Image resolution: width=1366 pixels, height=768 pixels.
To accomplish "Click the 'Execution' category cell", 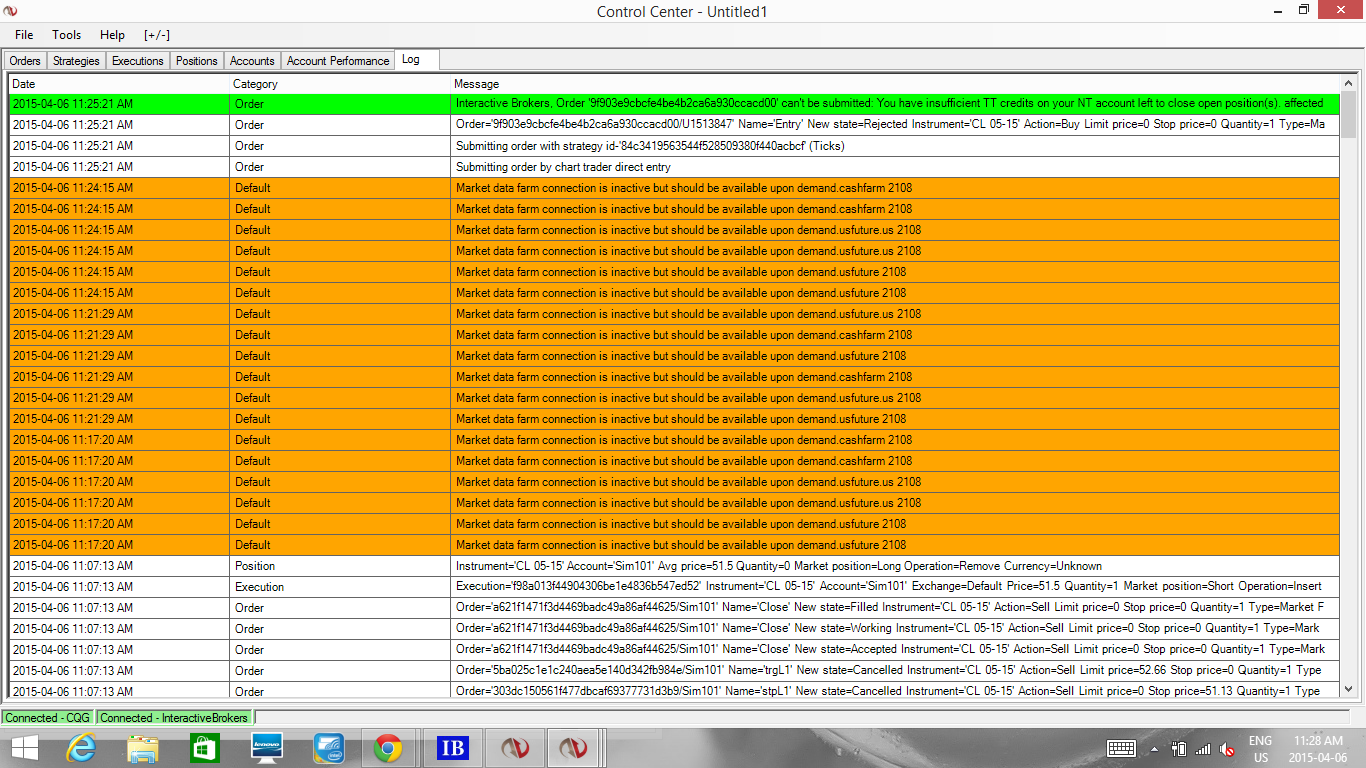I will click(340, 587).
